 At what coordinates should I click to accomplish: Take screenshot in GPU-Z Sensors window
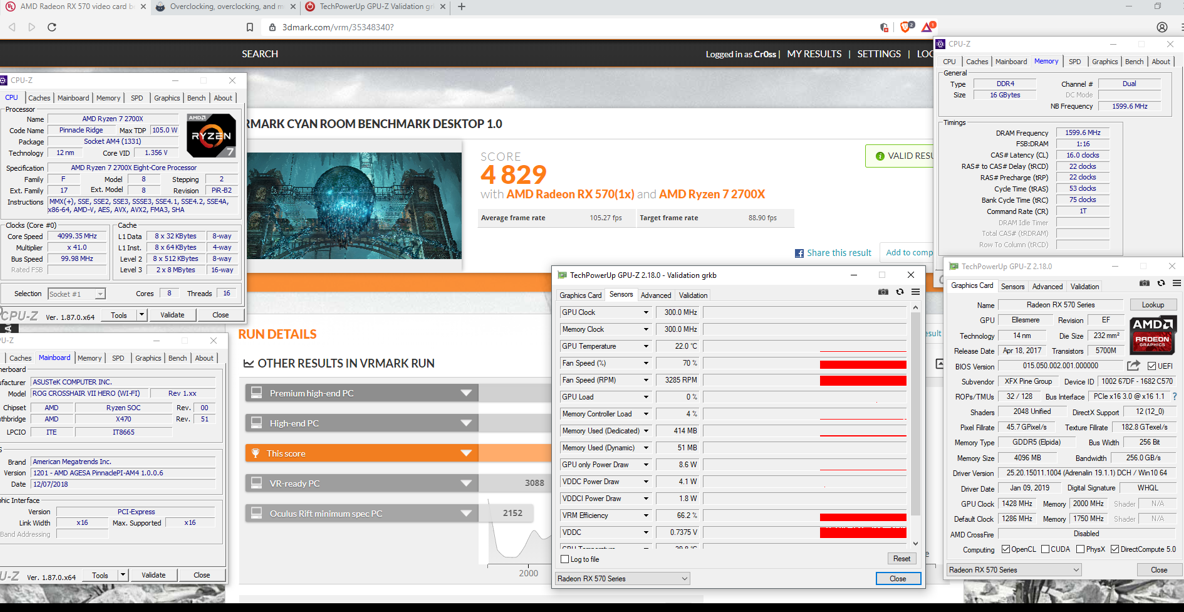pos(883,292)
